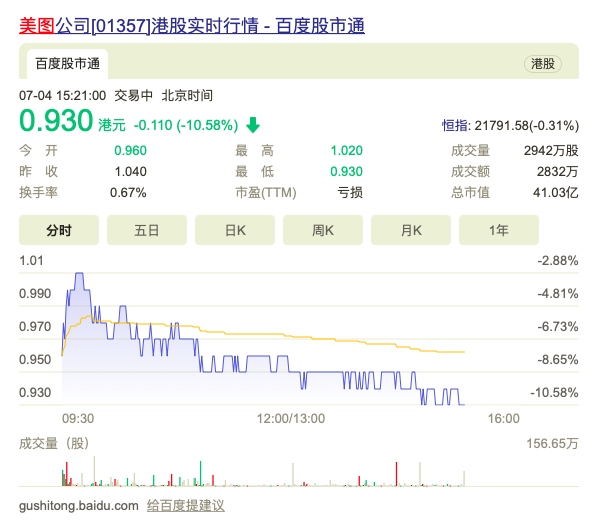Open the 给百度提建议 feedback link
The height and width of the screenshot is (532, 610).
pyautogui.click(x=185, y=506)
